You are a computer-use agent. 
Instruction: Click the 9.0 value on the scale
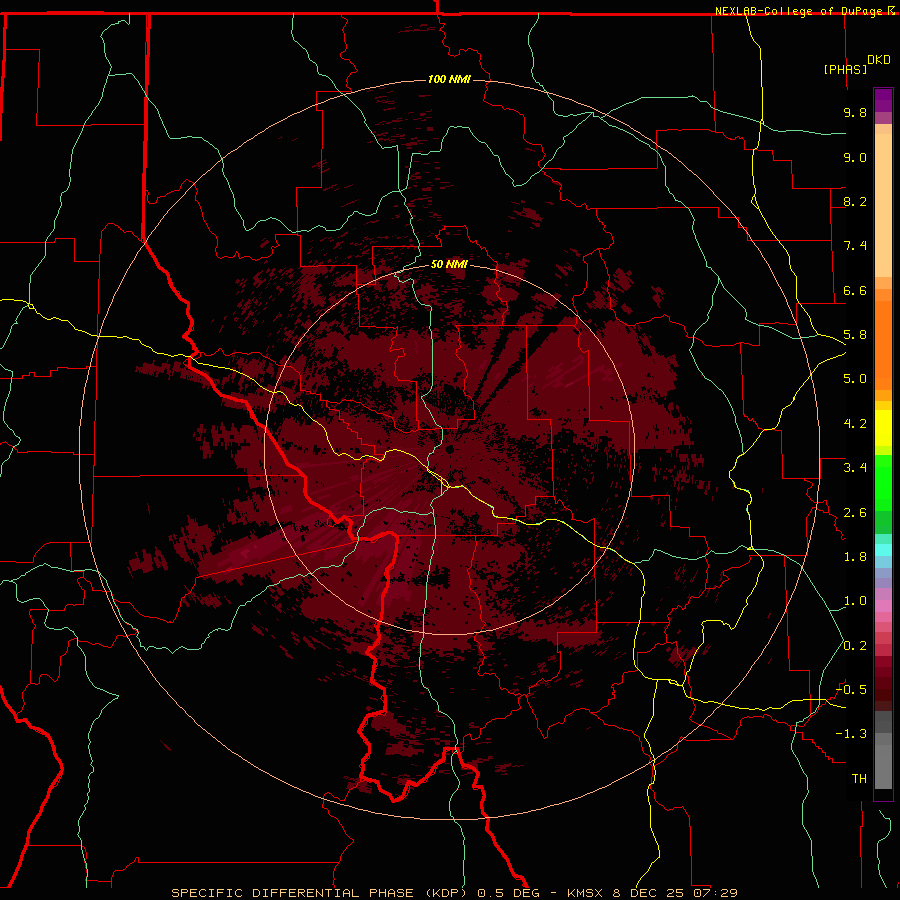[855, 157]
